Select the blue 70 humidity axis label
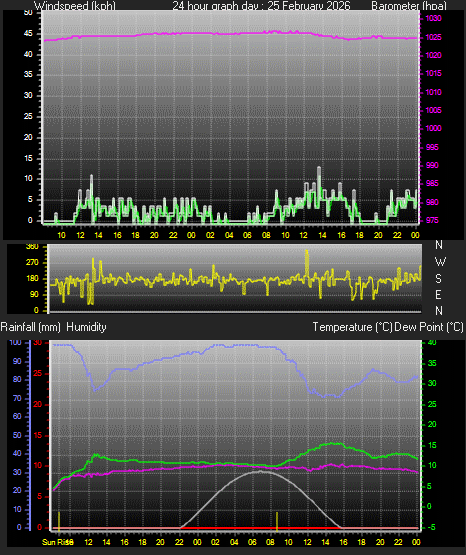This screenshot has width=466, height=555. click(x=17, y=398)
